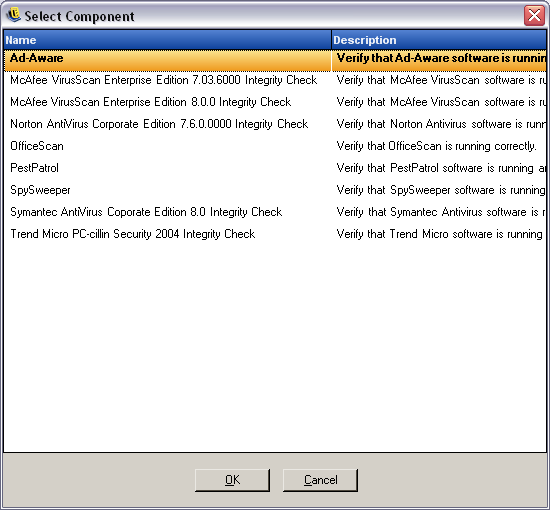Click the Description column header
550x510 pixels.
click(x=439, y=40)
